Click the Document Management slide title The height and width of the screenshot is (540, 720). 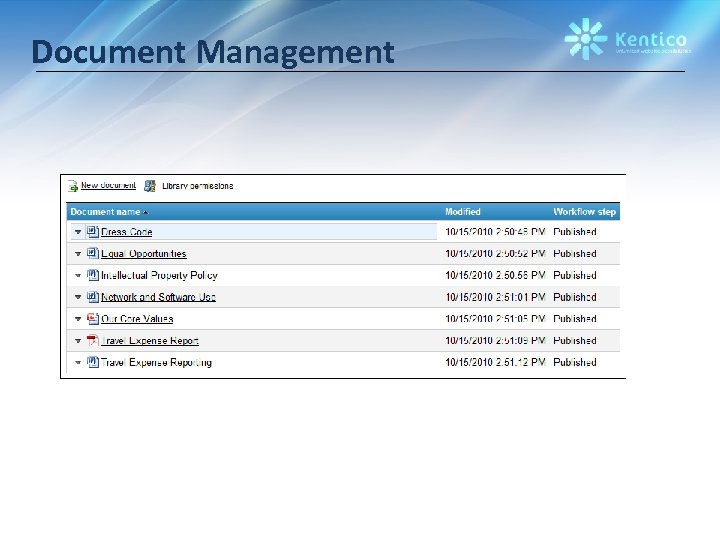(x=213, y=52)
